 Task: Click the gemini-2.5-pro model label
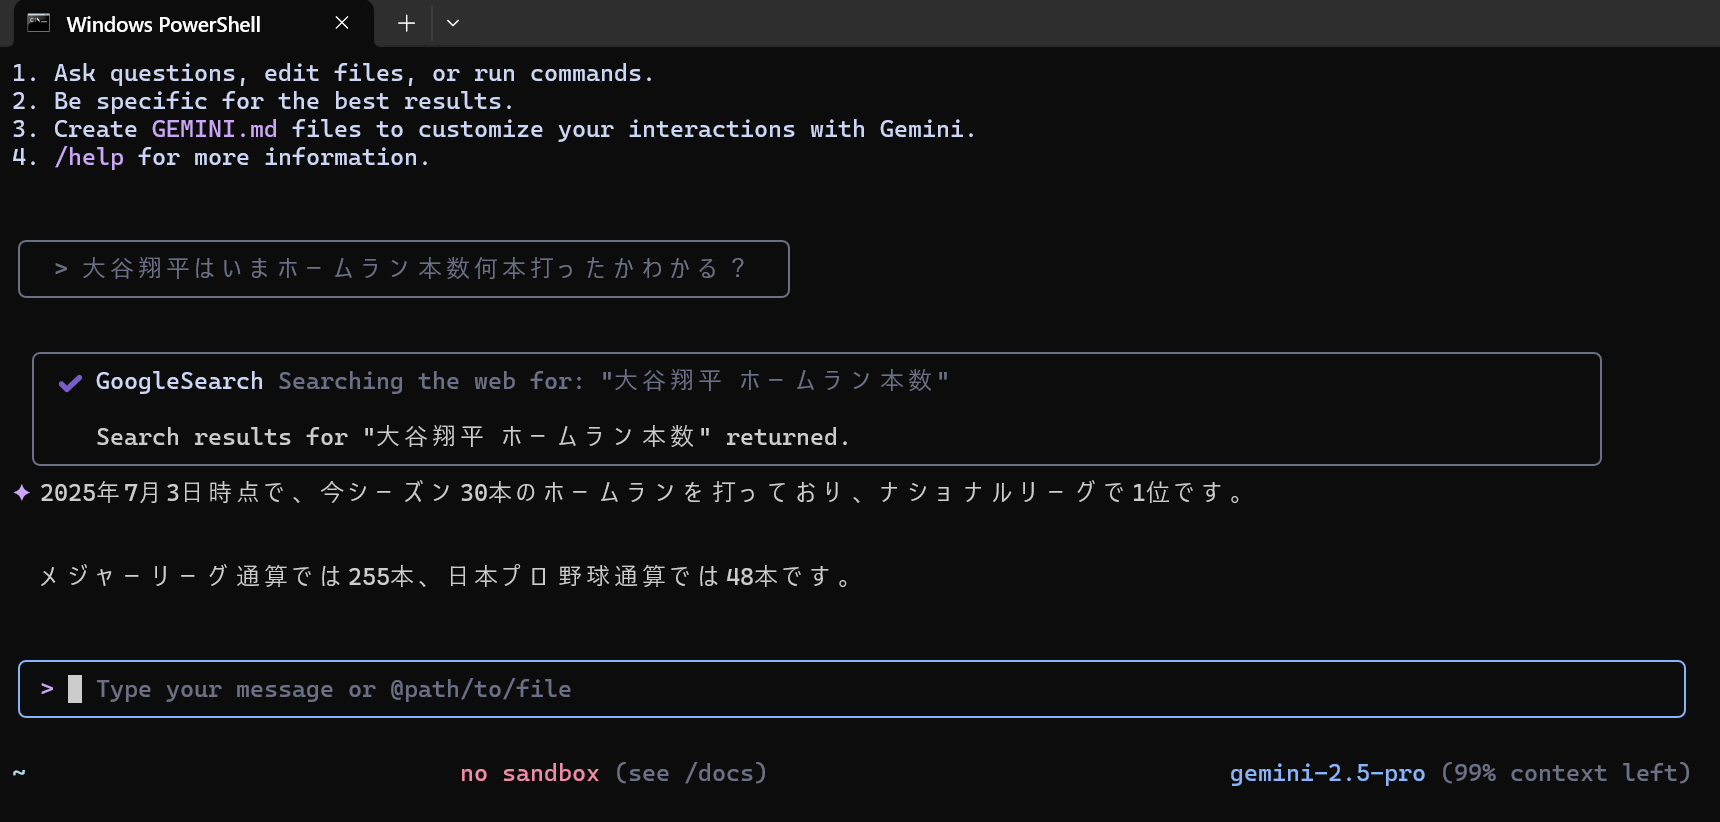[1327, 773]
